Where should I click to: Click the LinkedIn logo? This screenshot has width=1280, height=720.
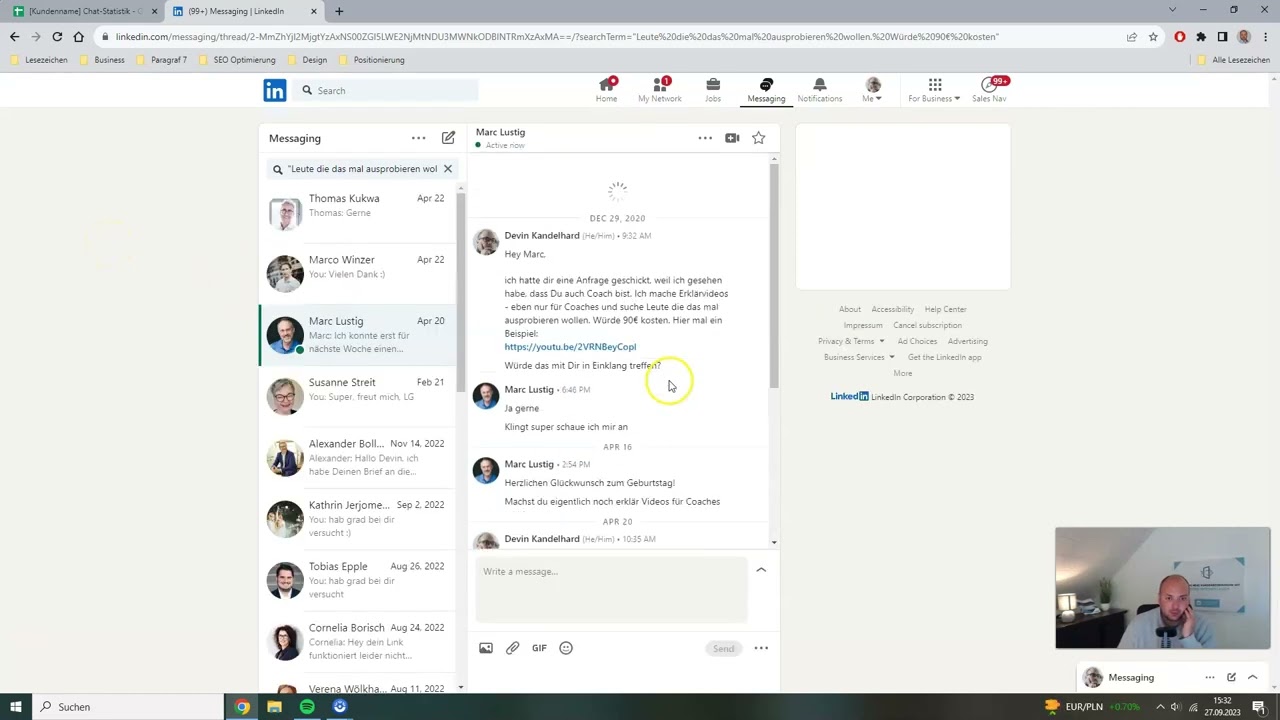pos(275,90)
